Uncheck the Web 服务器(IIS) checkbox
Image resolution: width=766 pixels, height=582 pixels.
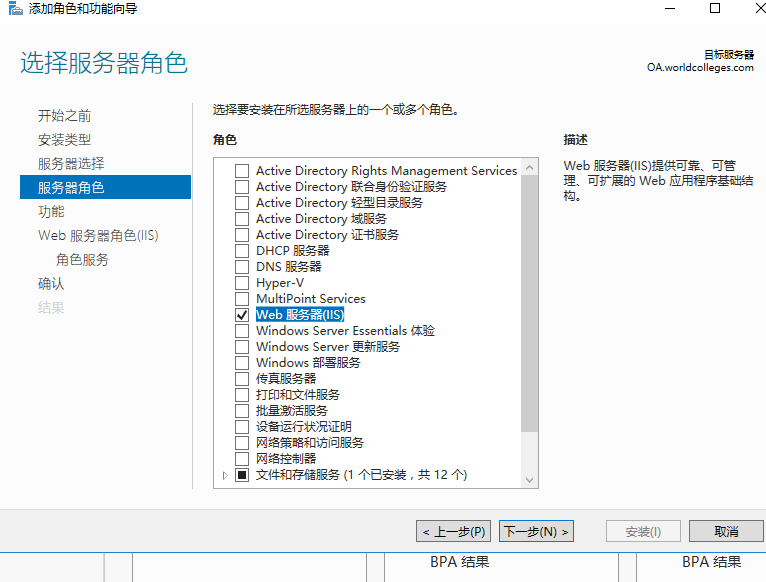click(242, 315)
